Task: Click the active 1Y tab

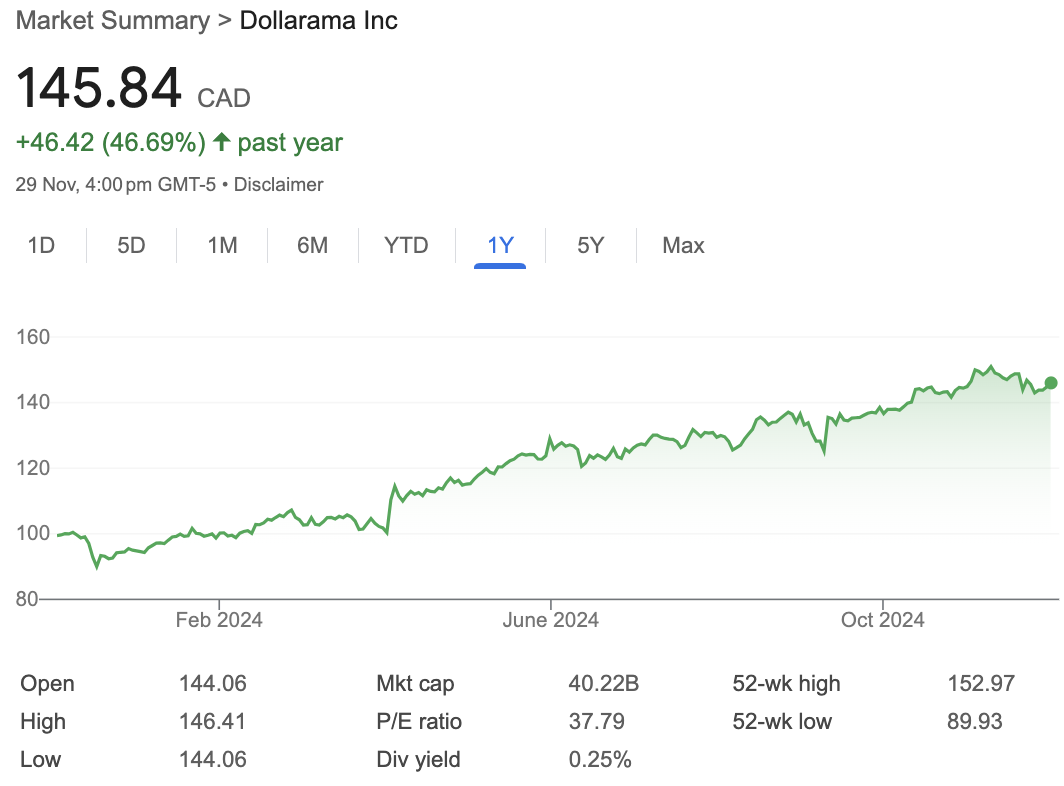Action: (500, 245)
